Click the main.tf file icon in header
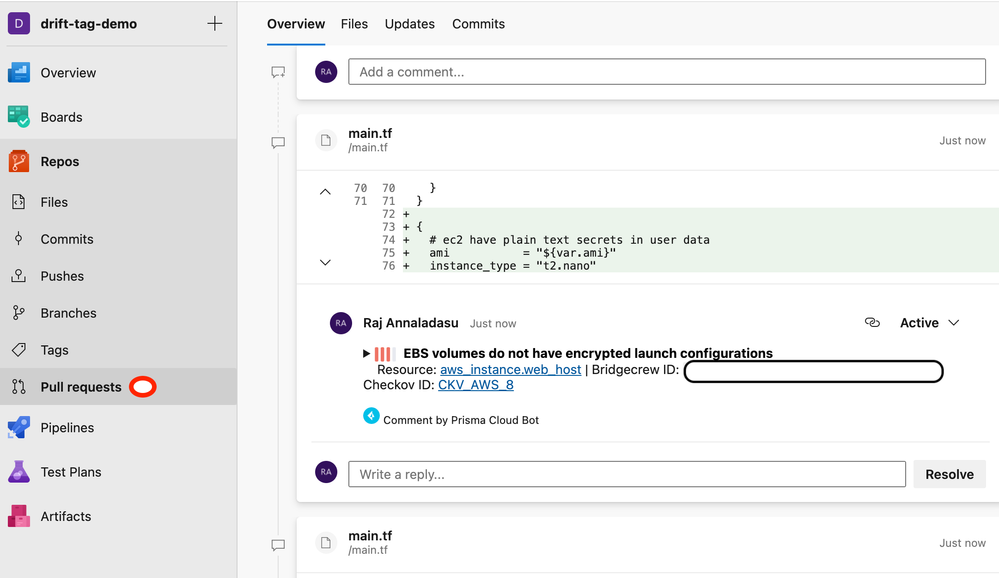999x578 pixels. [x=325, y=140]
